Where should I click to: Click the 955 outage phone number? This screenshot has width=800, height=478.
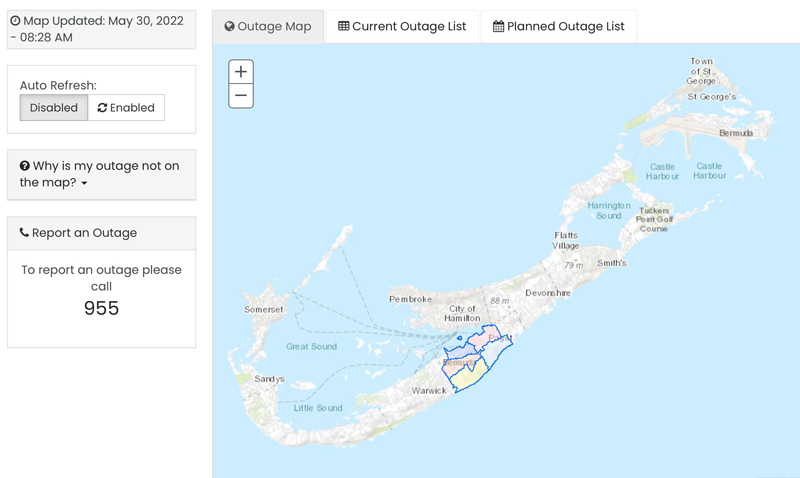click(x=101, y=308)
